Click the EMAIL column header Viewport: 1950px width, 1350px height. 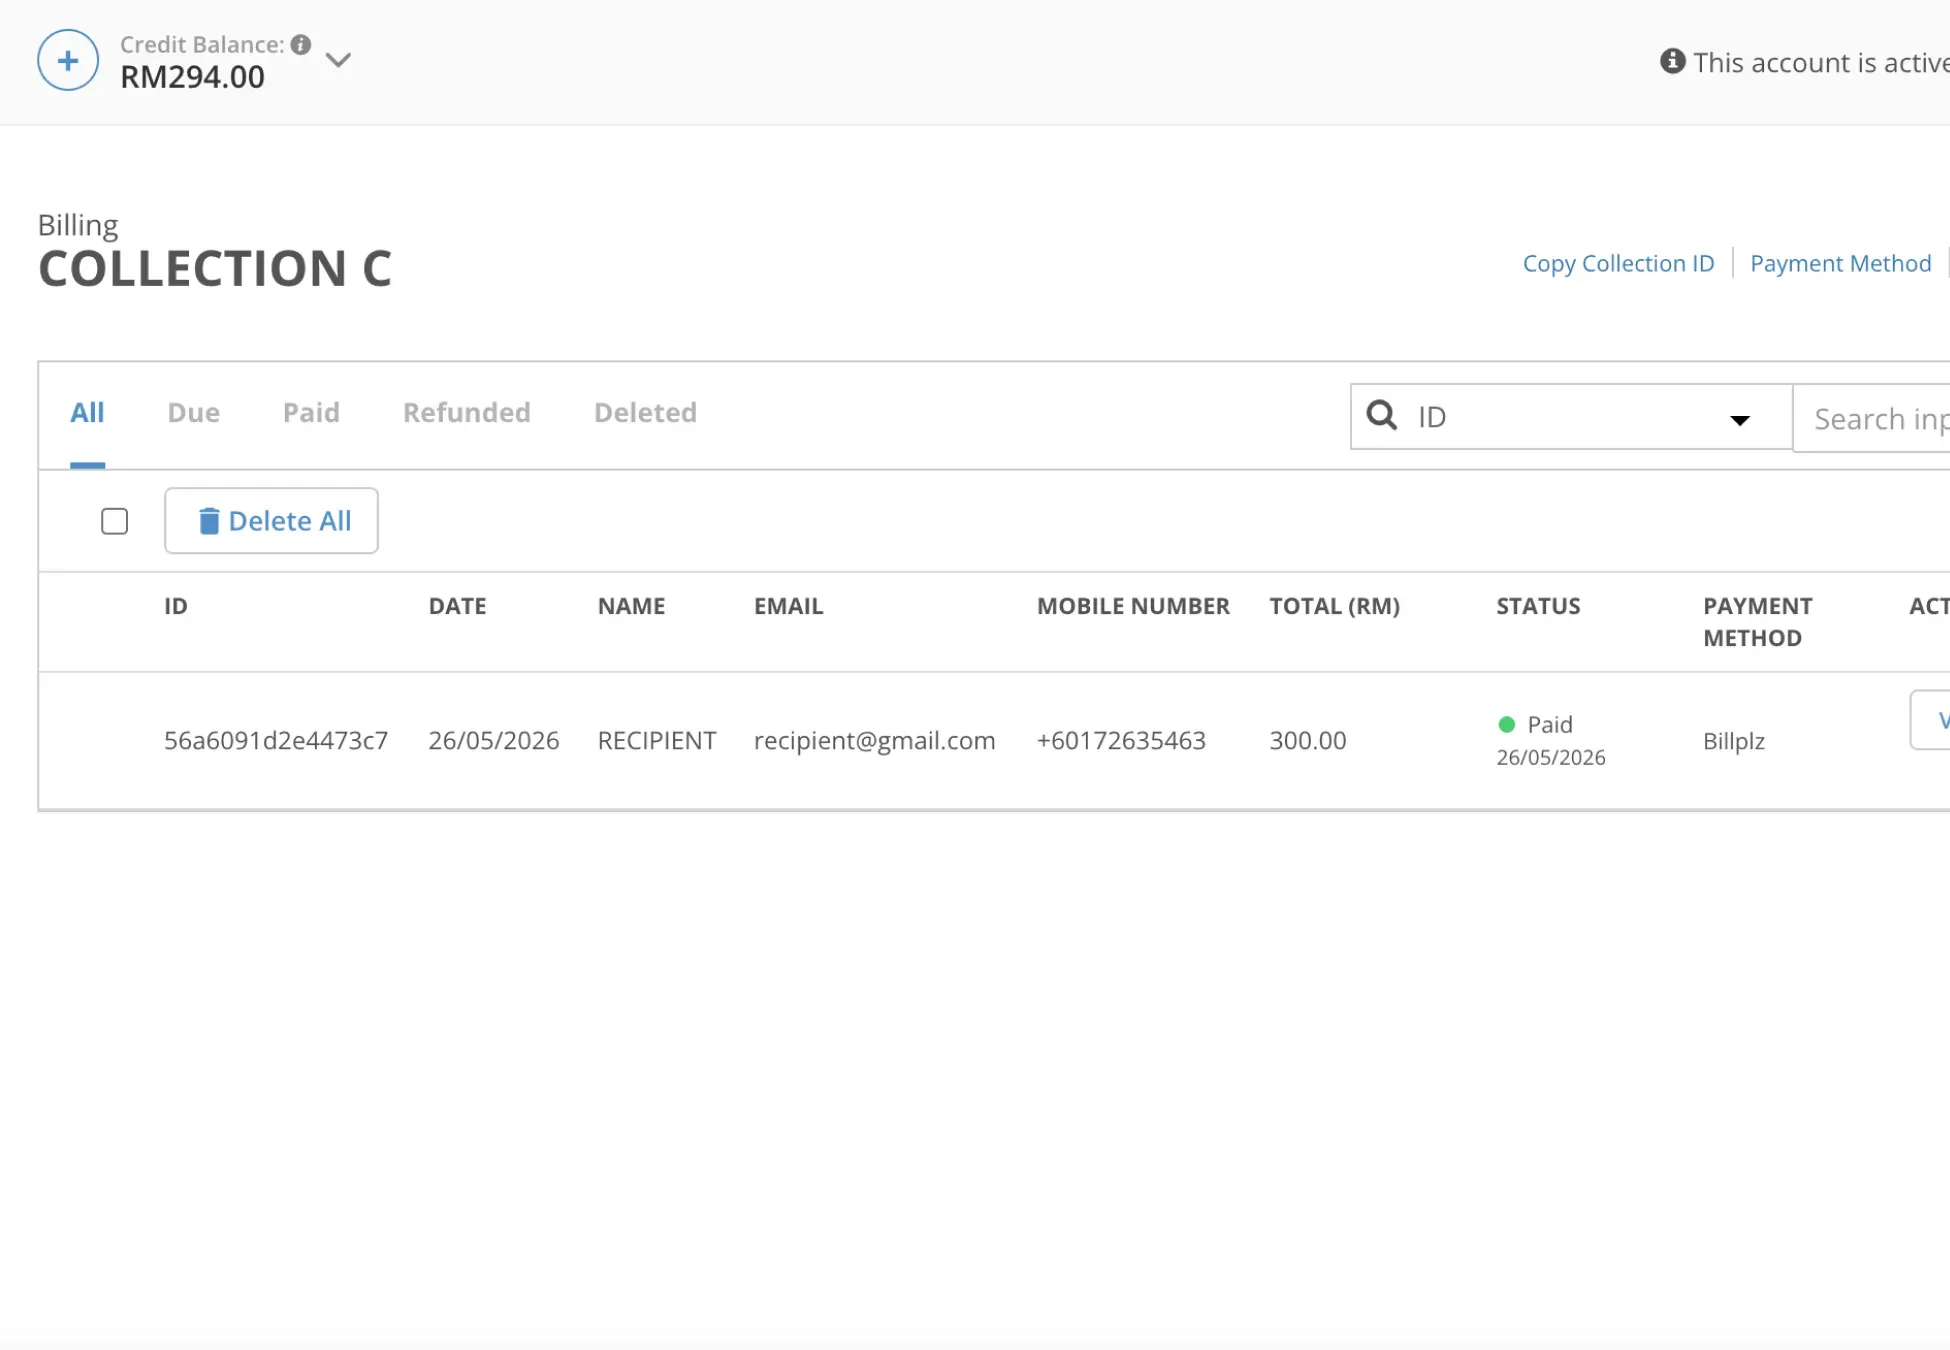click(x=788, y=606)
